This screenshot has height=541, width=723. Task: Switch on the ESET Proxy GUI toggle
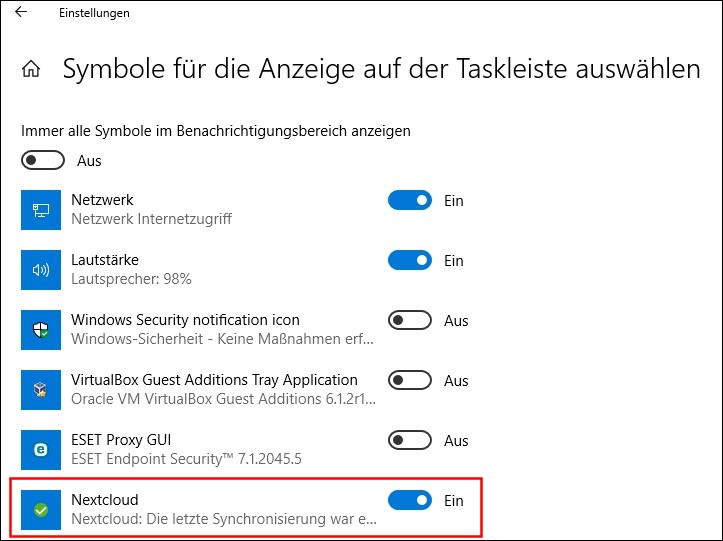410,440
